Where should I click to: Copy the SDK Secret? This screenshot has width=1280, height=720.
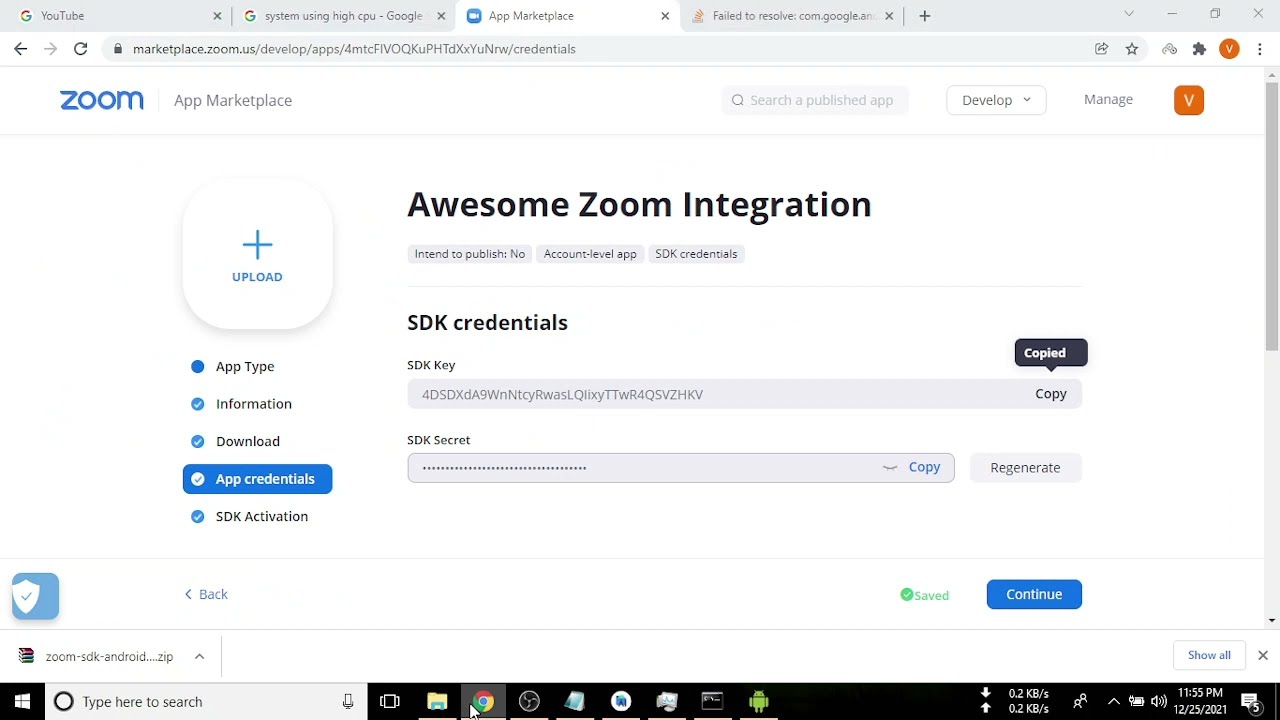(x=924, y=468)
